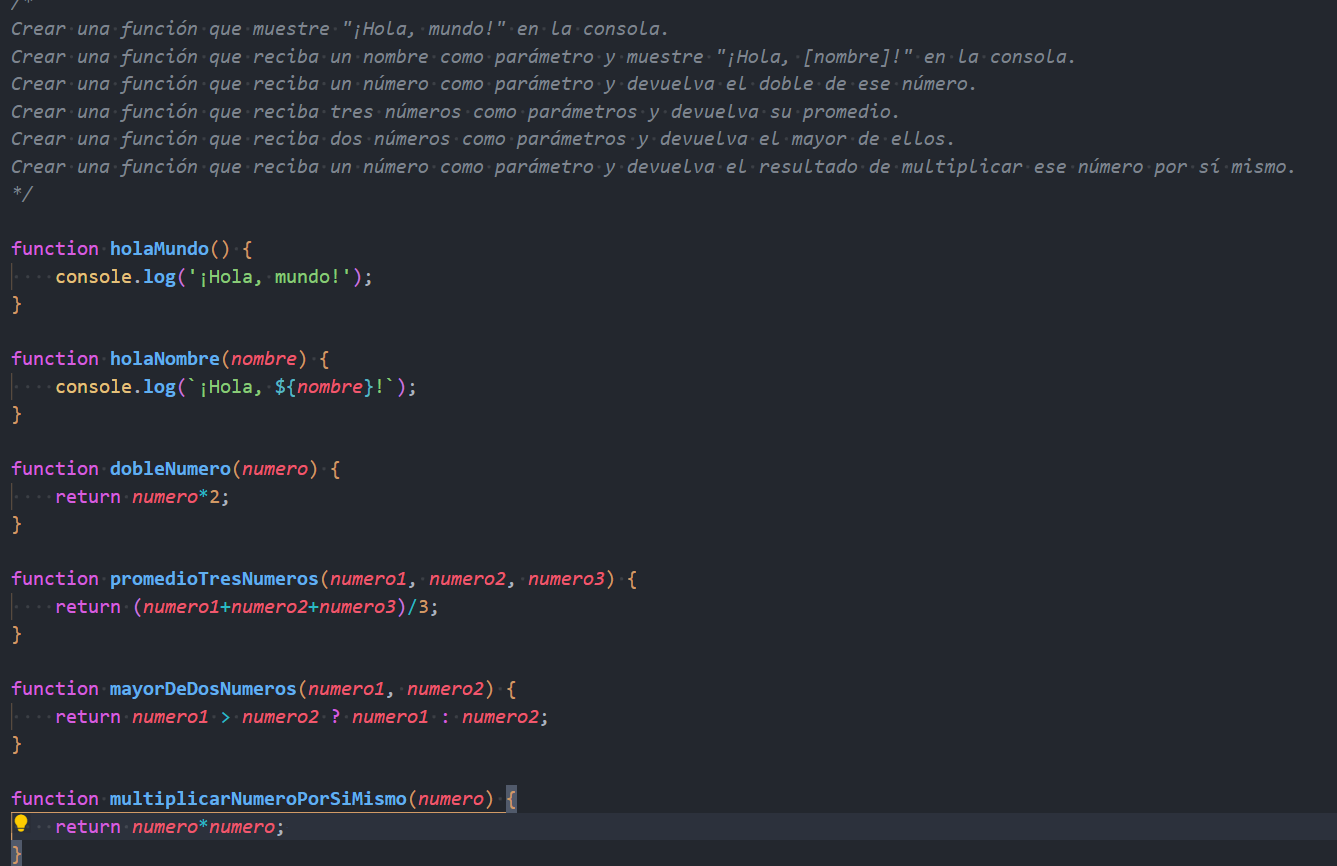Click the "?" ternary operator in mayorDeDosNumeros
The width and height of the screenshot is (1337, 866).
coord(336,716)
